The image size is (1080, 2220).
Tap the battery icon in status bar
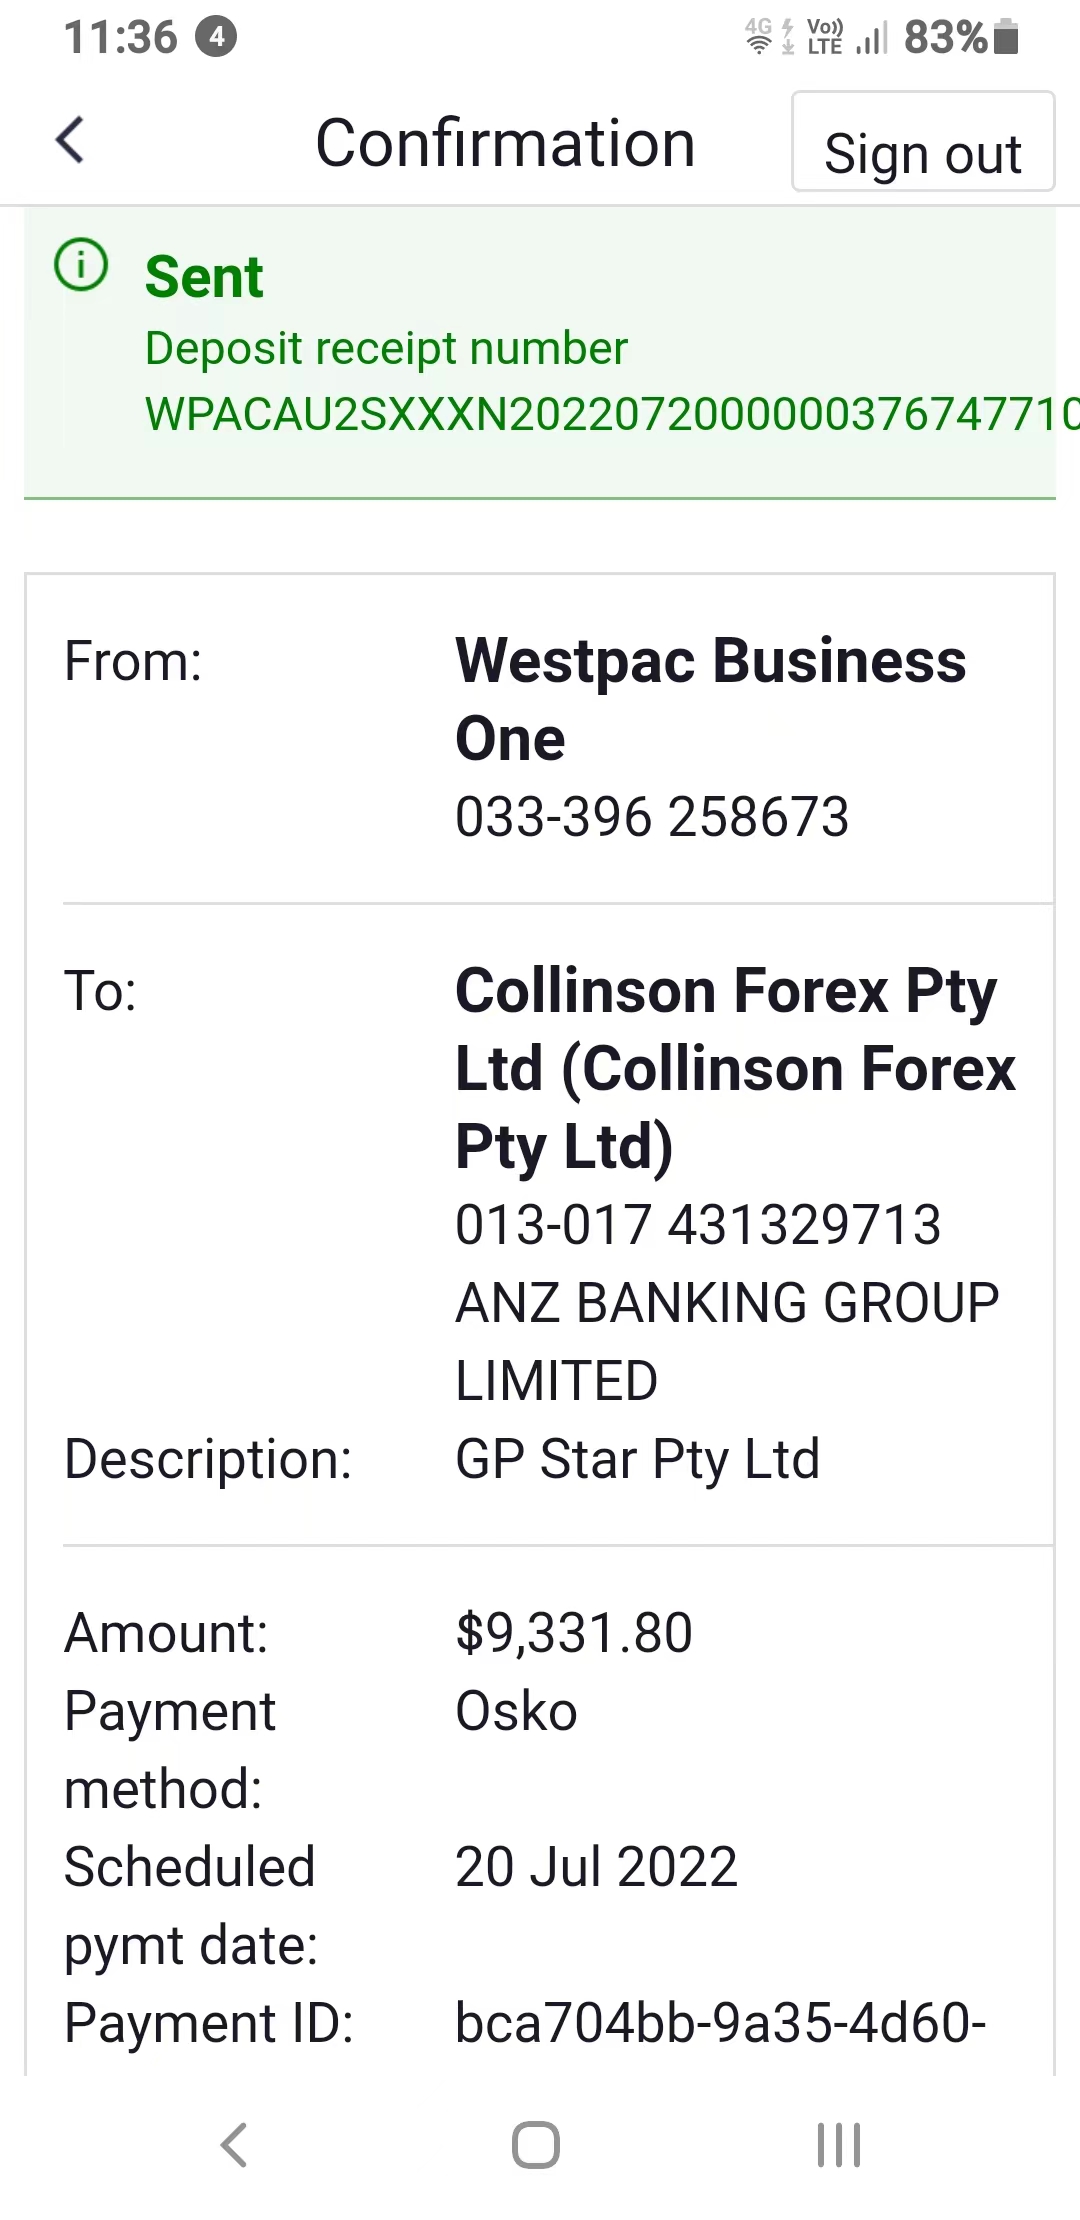point(1007,37)
